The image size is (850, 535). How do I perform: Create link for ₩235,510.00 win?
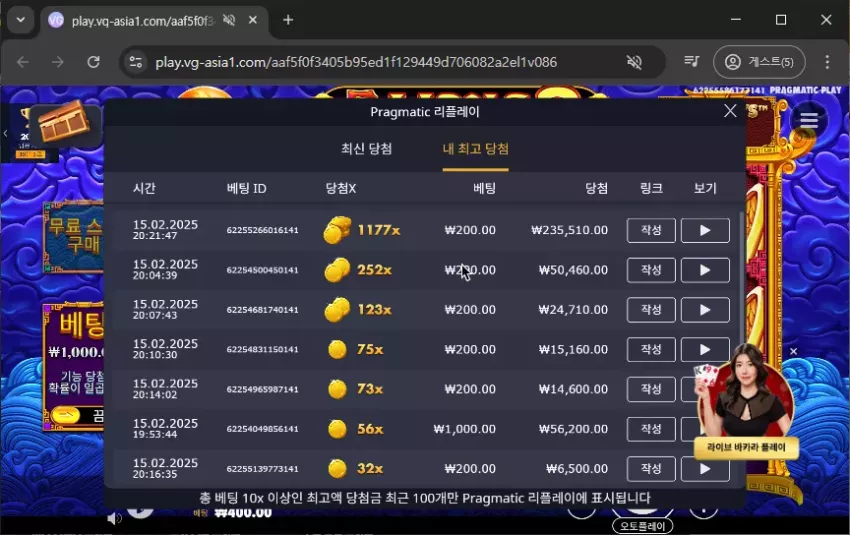click(x=651, y=230)
